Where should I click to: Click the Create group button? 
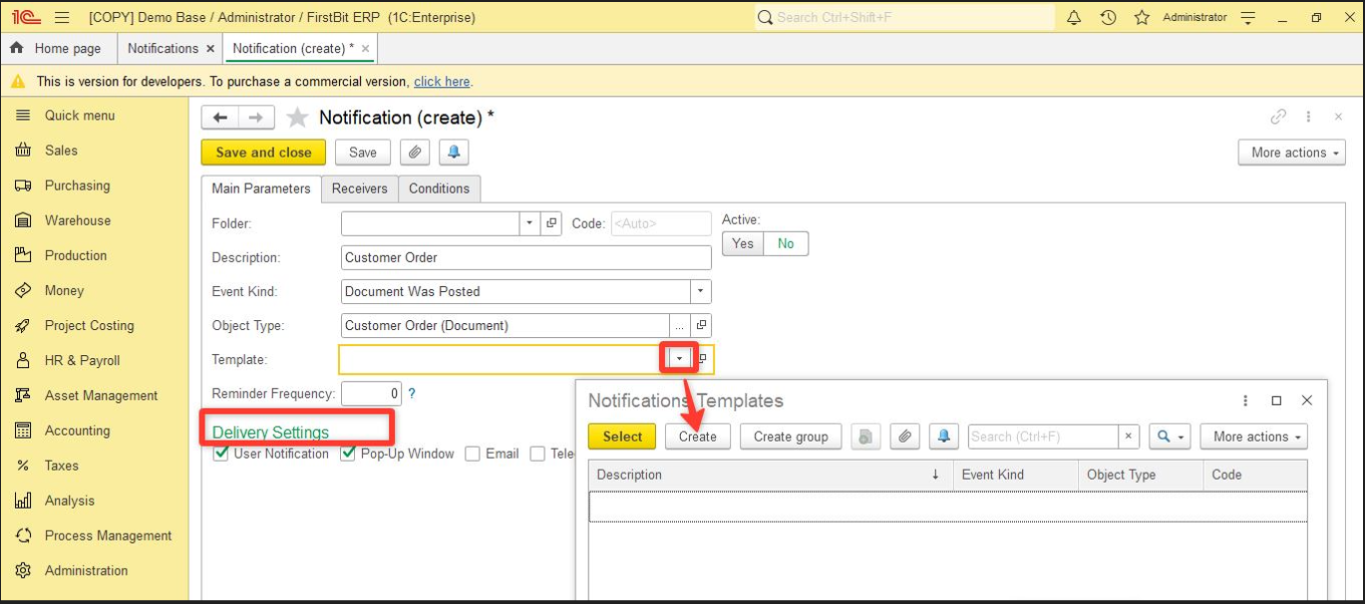pyautogui.click(x=791, y=436)
